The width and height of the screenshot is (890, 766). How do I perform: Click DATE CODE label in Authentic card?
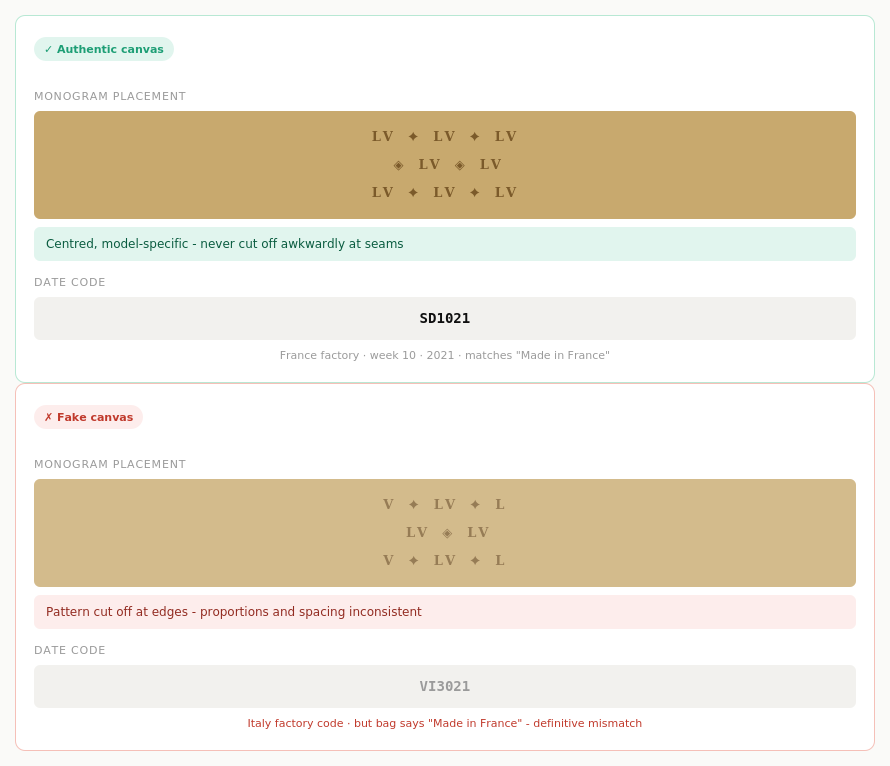(70, 282)
